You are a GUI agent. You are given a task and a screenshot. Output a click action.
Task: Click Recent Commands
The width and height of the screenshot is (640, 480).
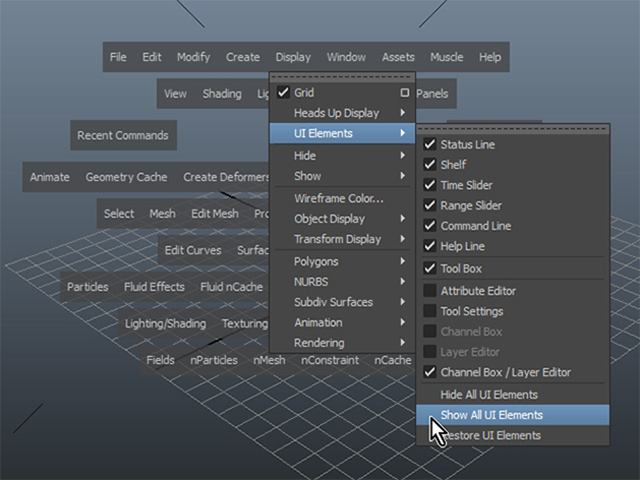pyautogui.click(x=123, y=135)
